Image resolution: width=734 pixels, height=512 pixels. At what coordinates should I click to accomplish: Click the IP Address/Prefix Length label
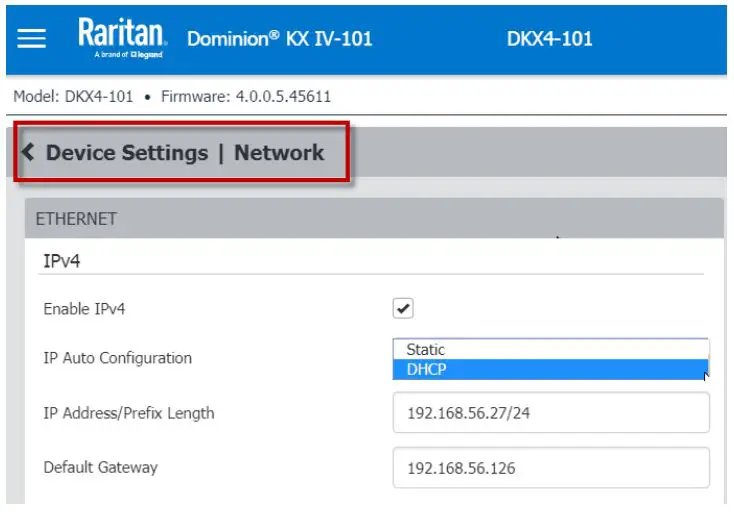click(129, 413)
